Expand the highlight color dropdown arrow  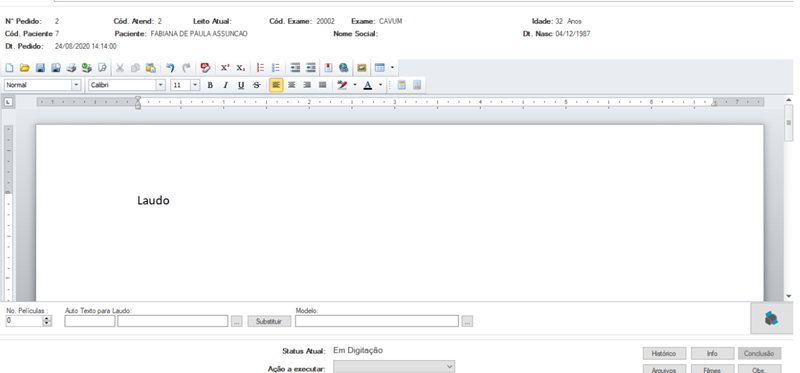(x=355, y=85)
